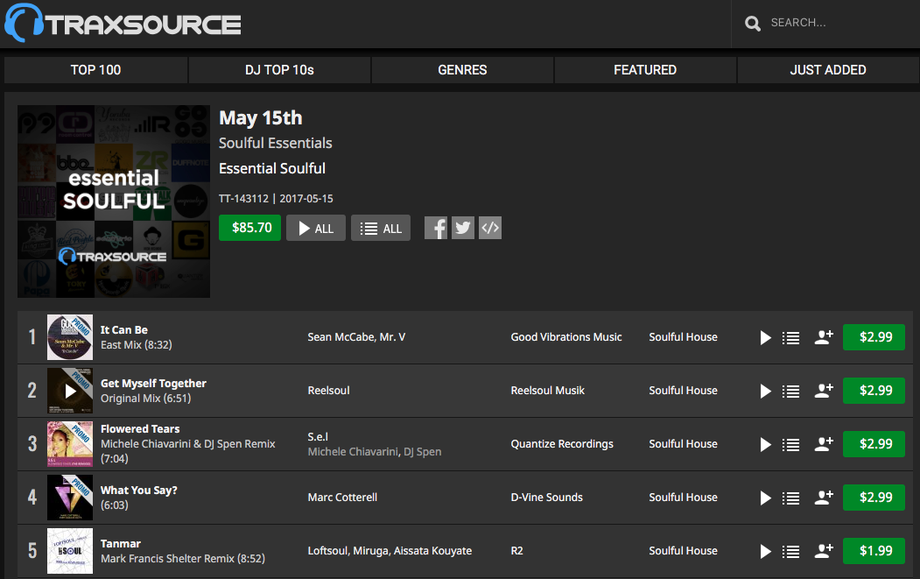Buy the full chart for $85.70

point(250,228)
